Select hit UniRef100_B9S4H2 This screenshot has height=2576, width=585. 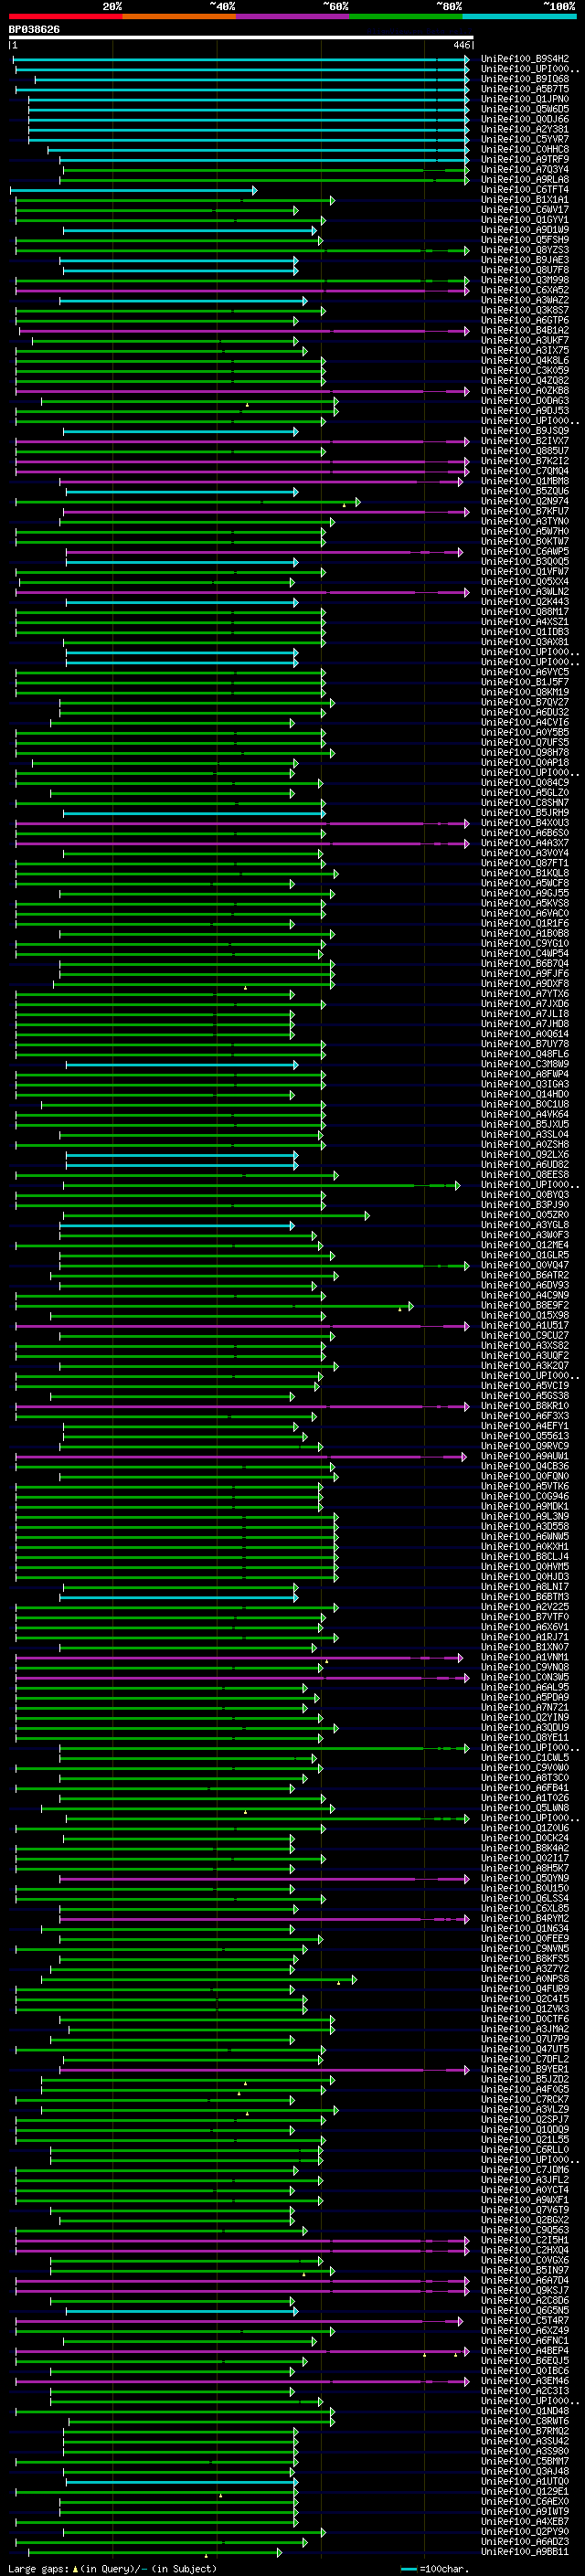pos(525,59)
